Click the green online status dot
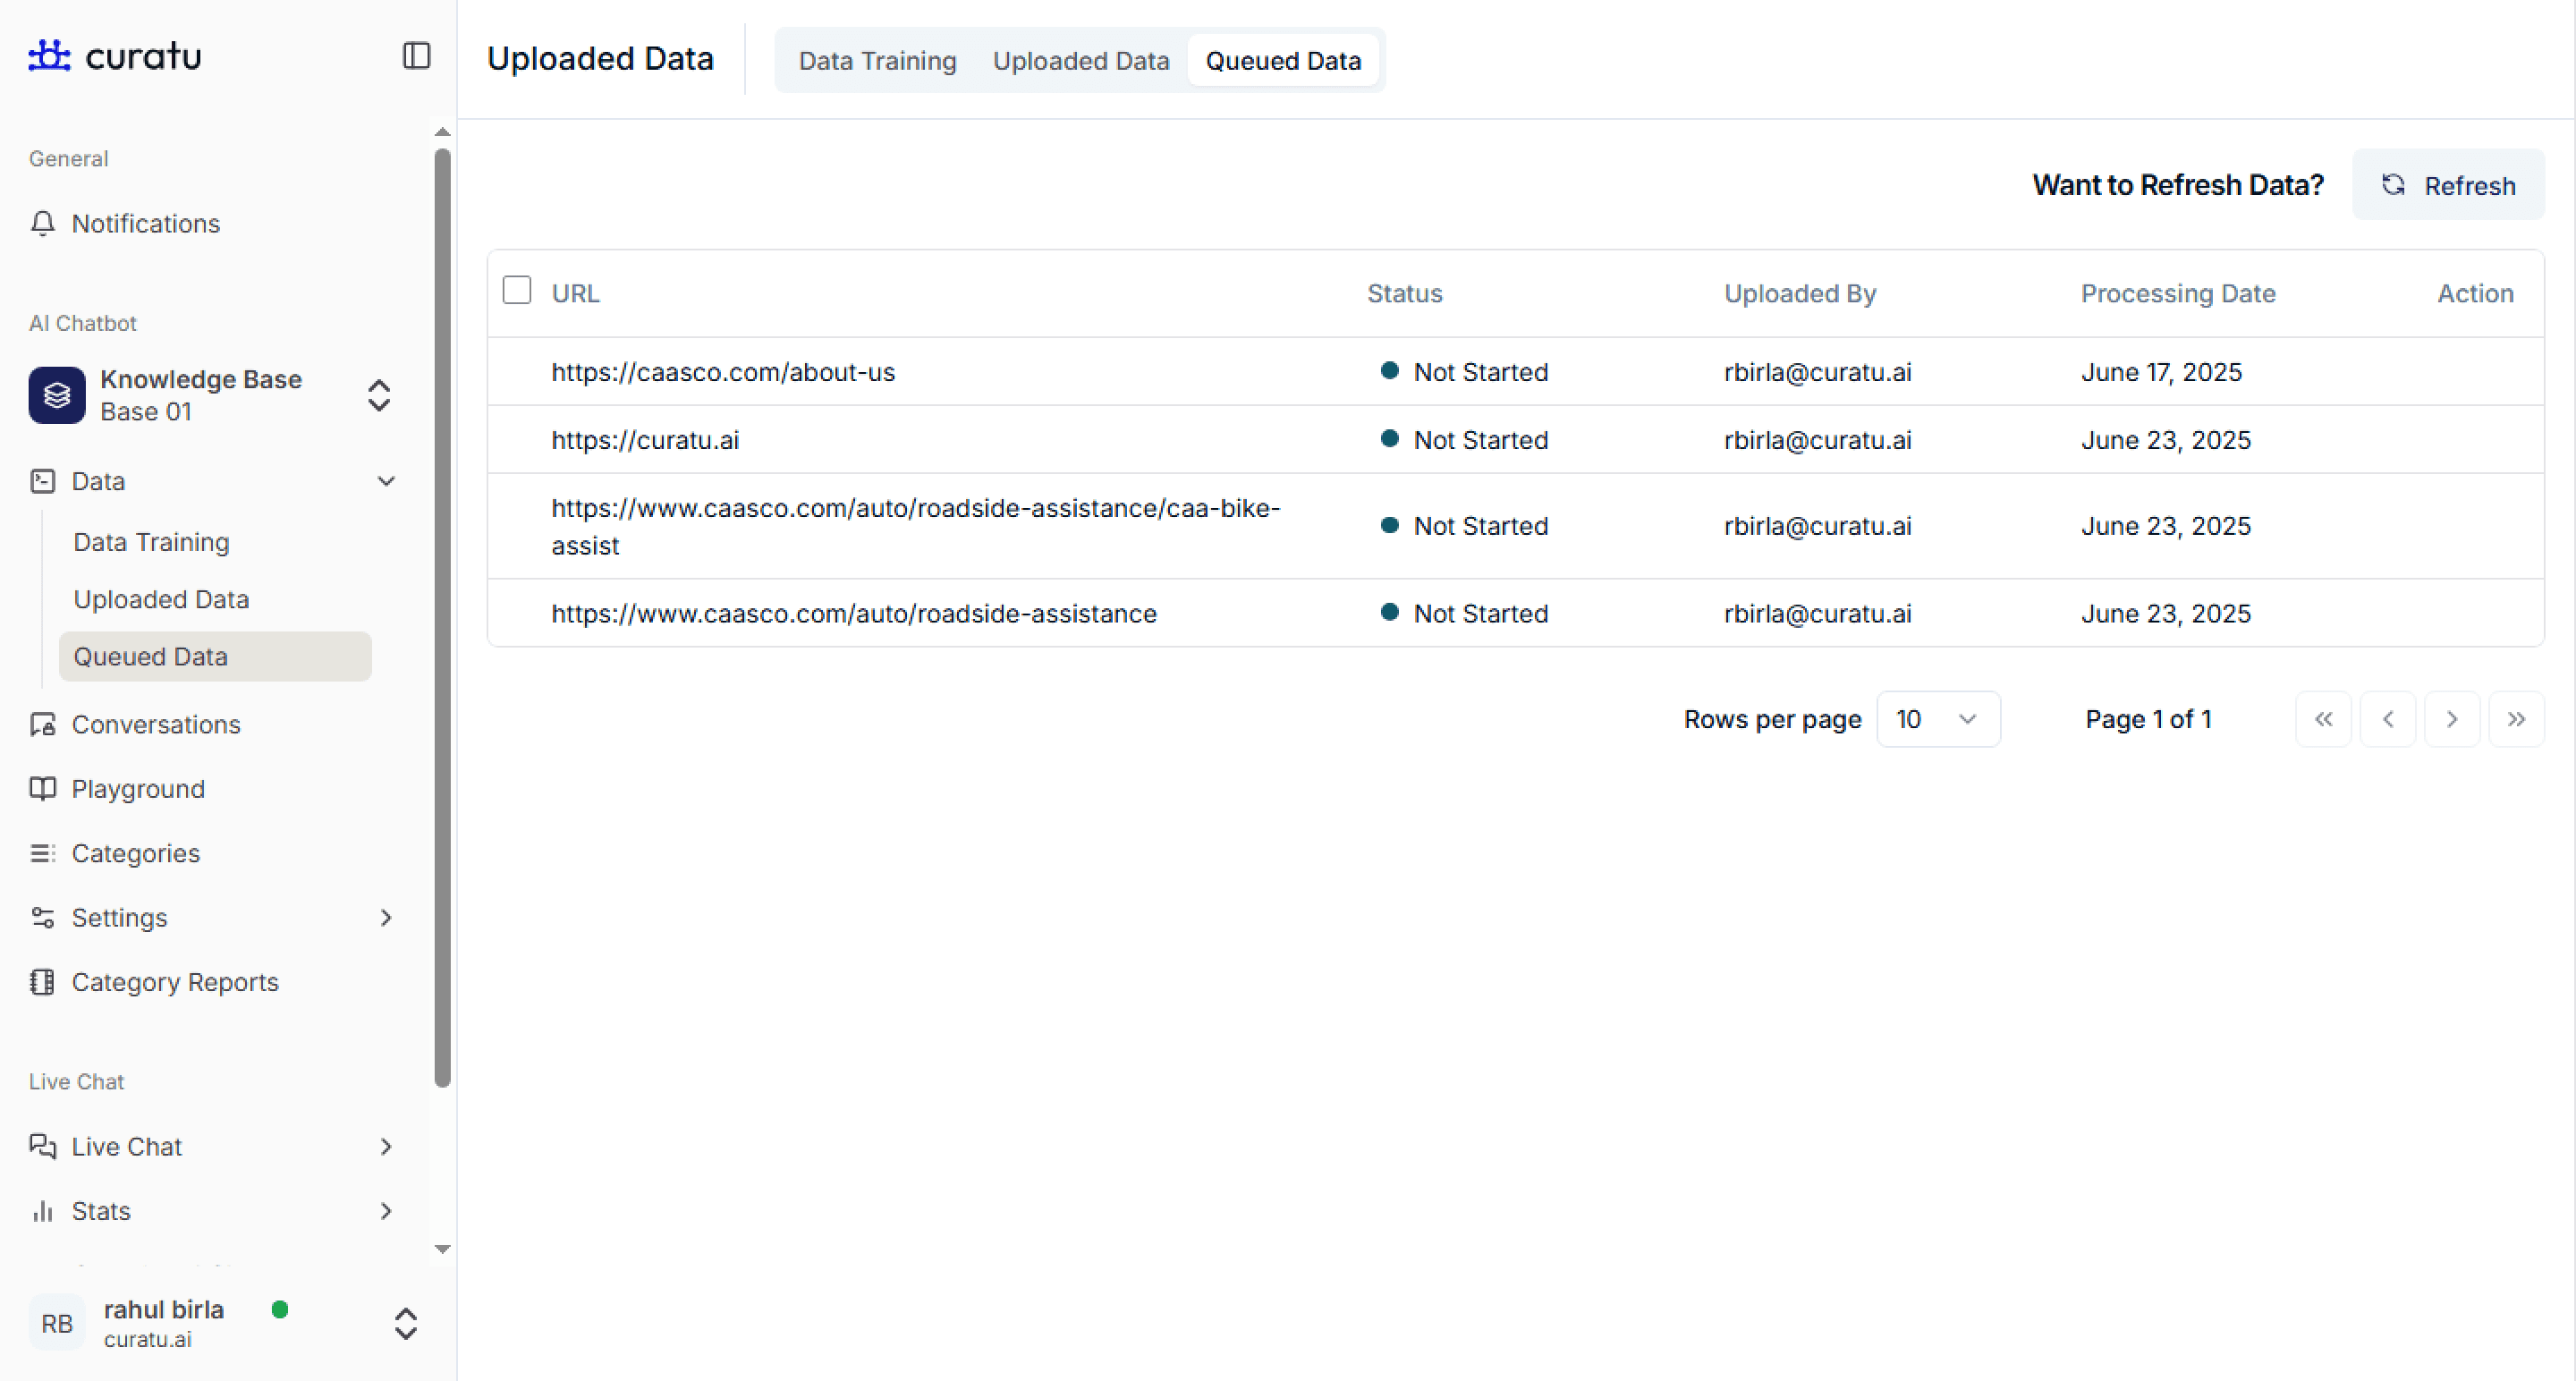2576x1381 pixels. tap(280, 1309)
